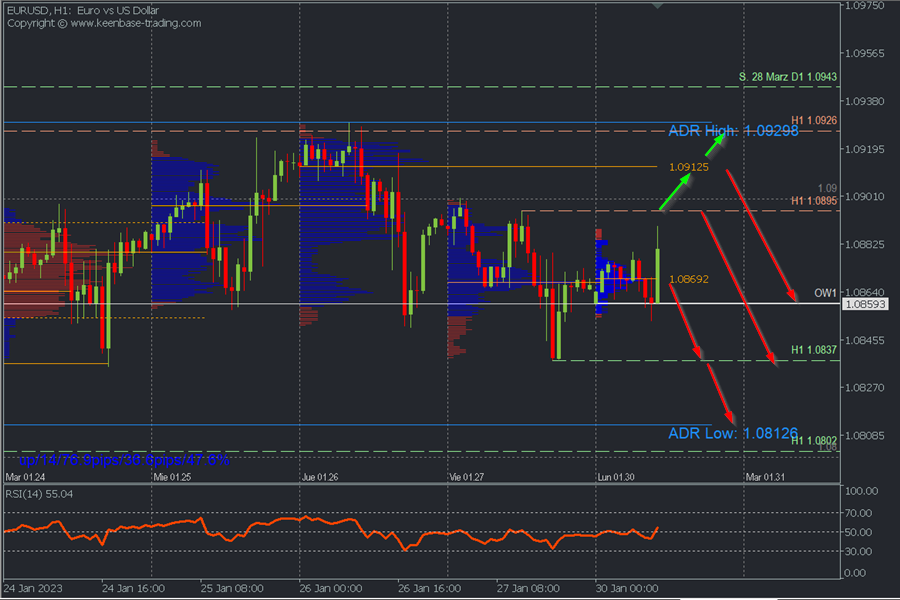Screen dimensions: 900x600
Task: Click the 1.09750 price axis value
Action: [864, 5]
